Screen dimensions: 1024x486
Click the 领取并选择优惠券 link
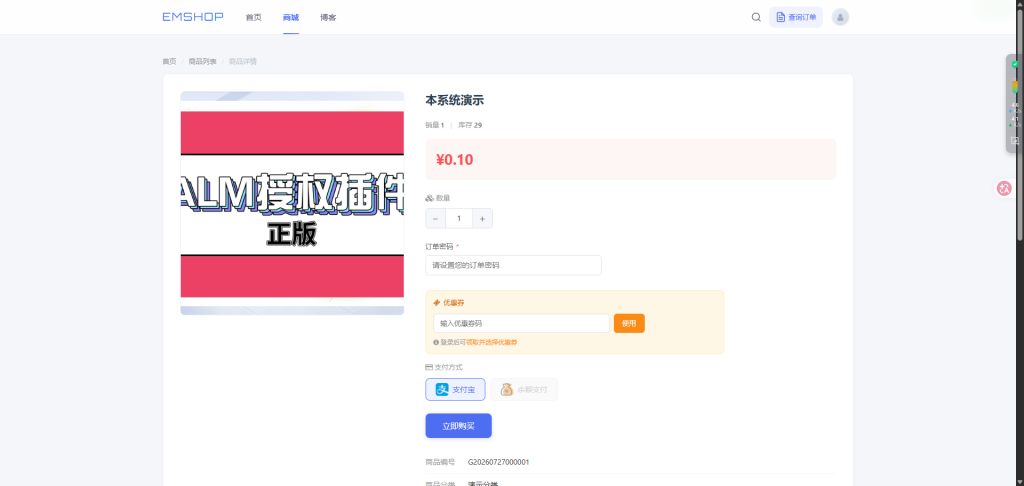[x=491, y=342]
